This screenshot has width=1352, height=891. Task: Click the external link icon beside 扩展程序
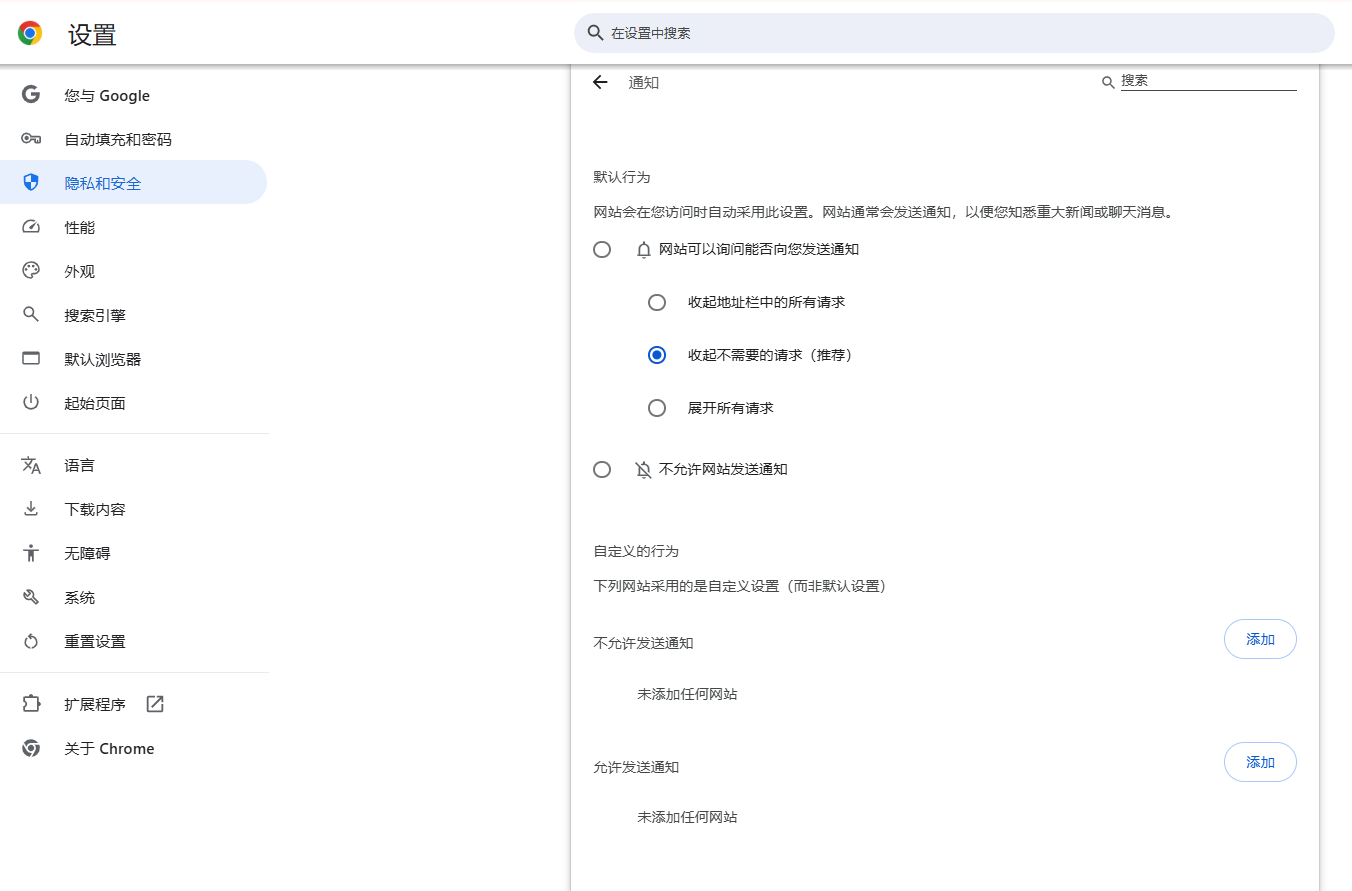click(155, 704)
